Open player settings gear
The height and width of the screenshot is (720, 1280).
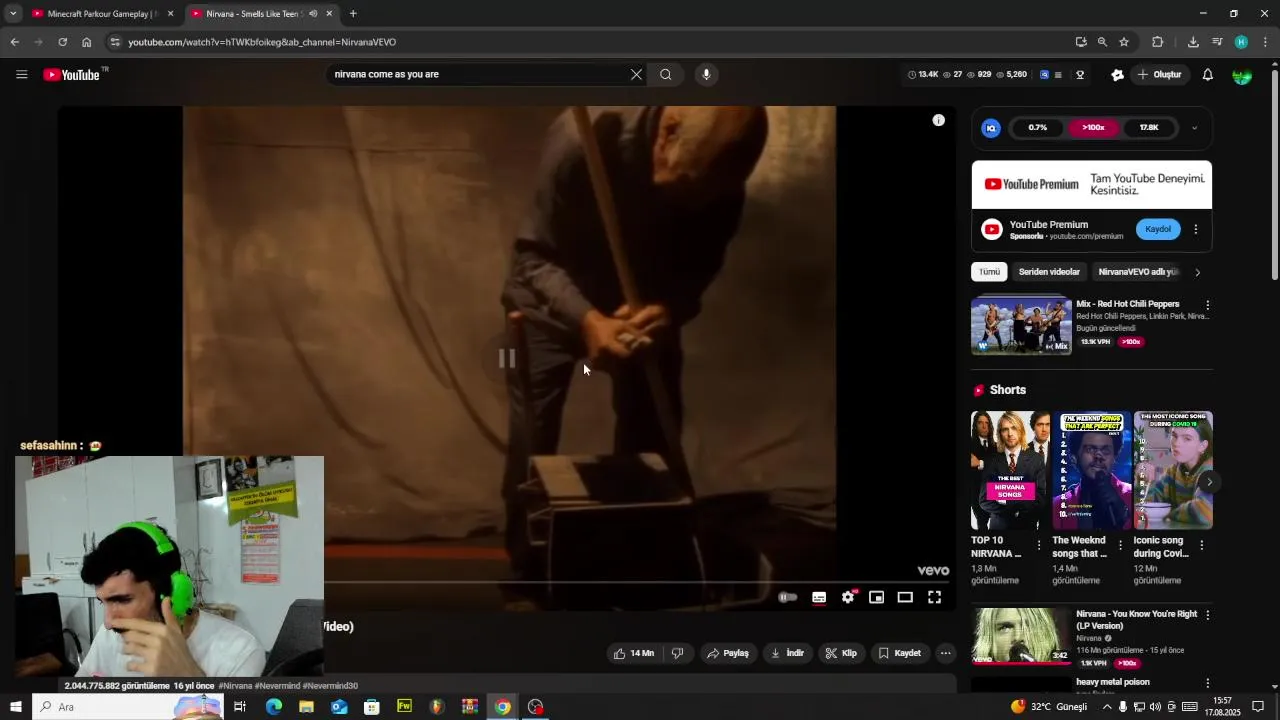pyautogui.click(x=848, y=597)
